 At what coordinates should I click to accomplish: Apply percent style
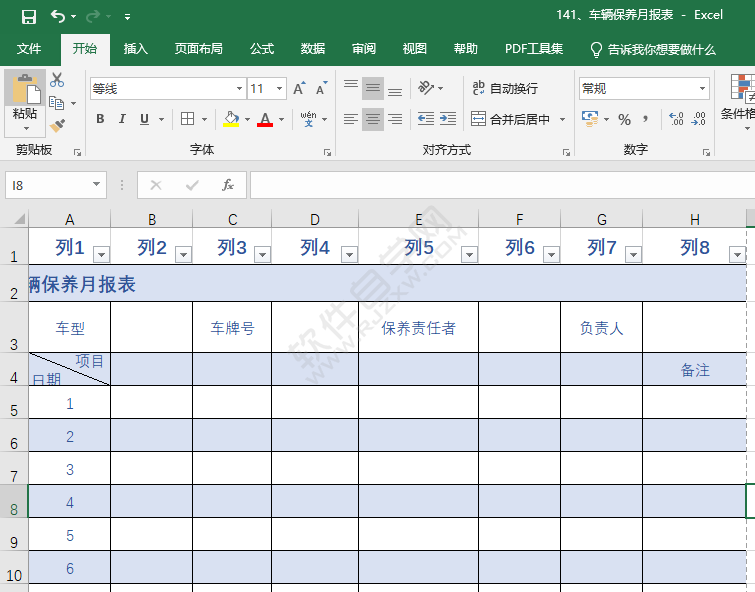pos(625,119)
